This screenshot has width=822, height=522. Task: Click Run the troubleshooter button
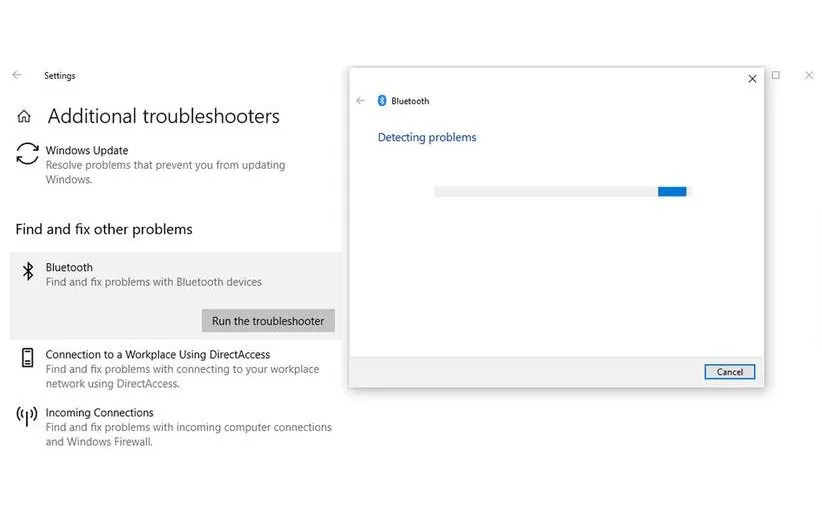(x=268, y=321)
